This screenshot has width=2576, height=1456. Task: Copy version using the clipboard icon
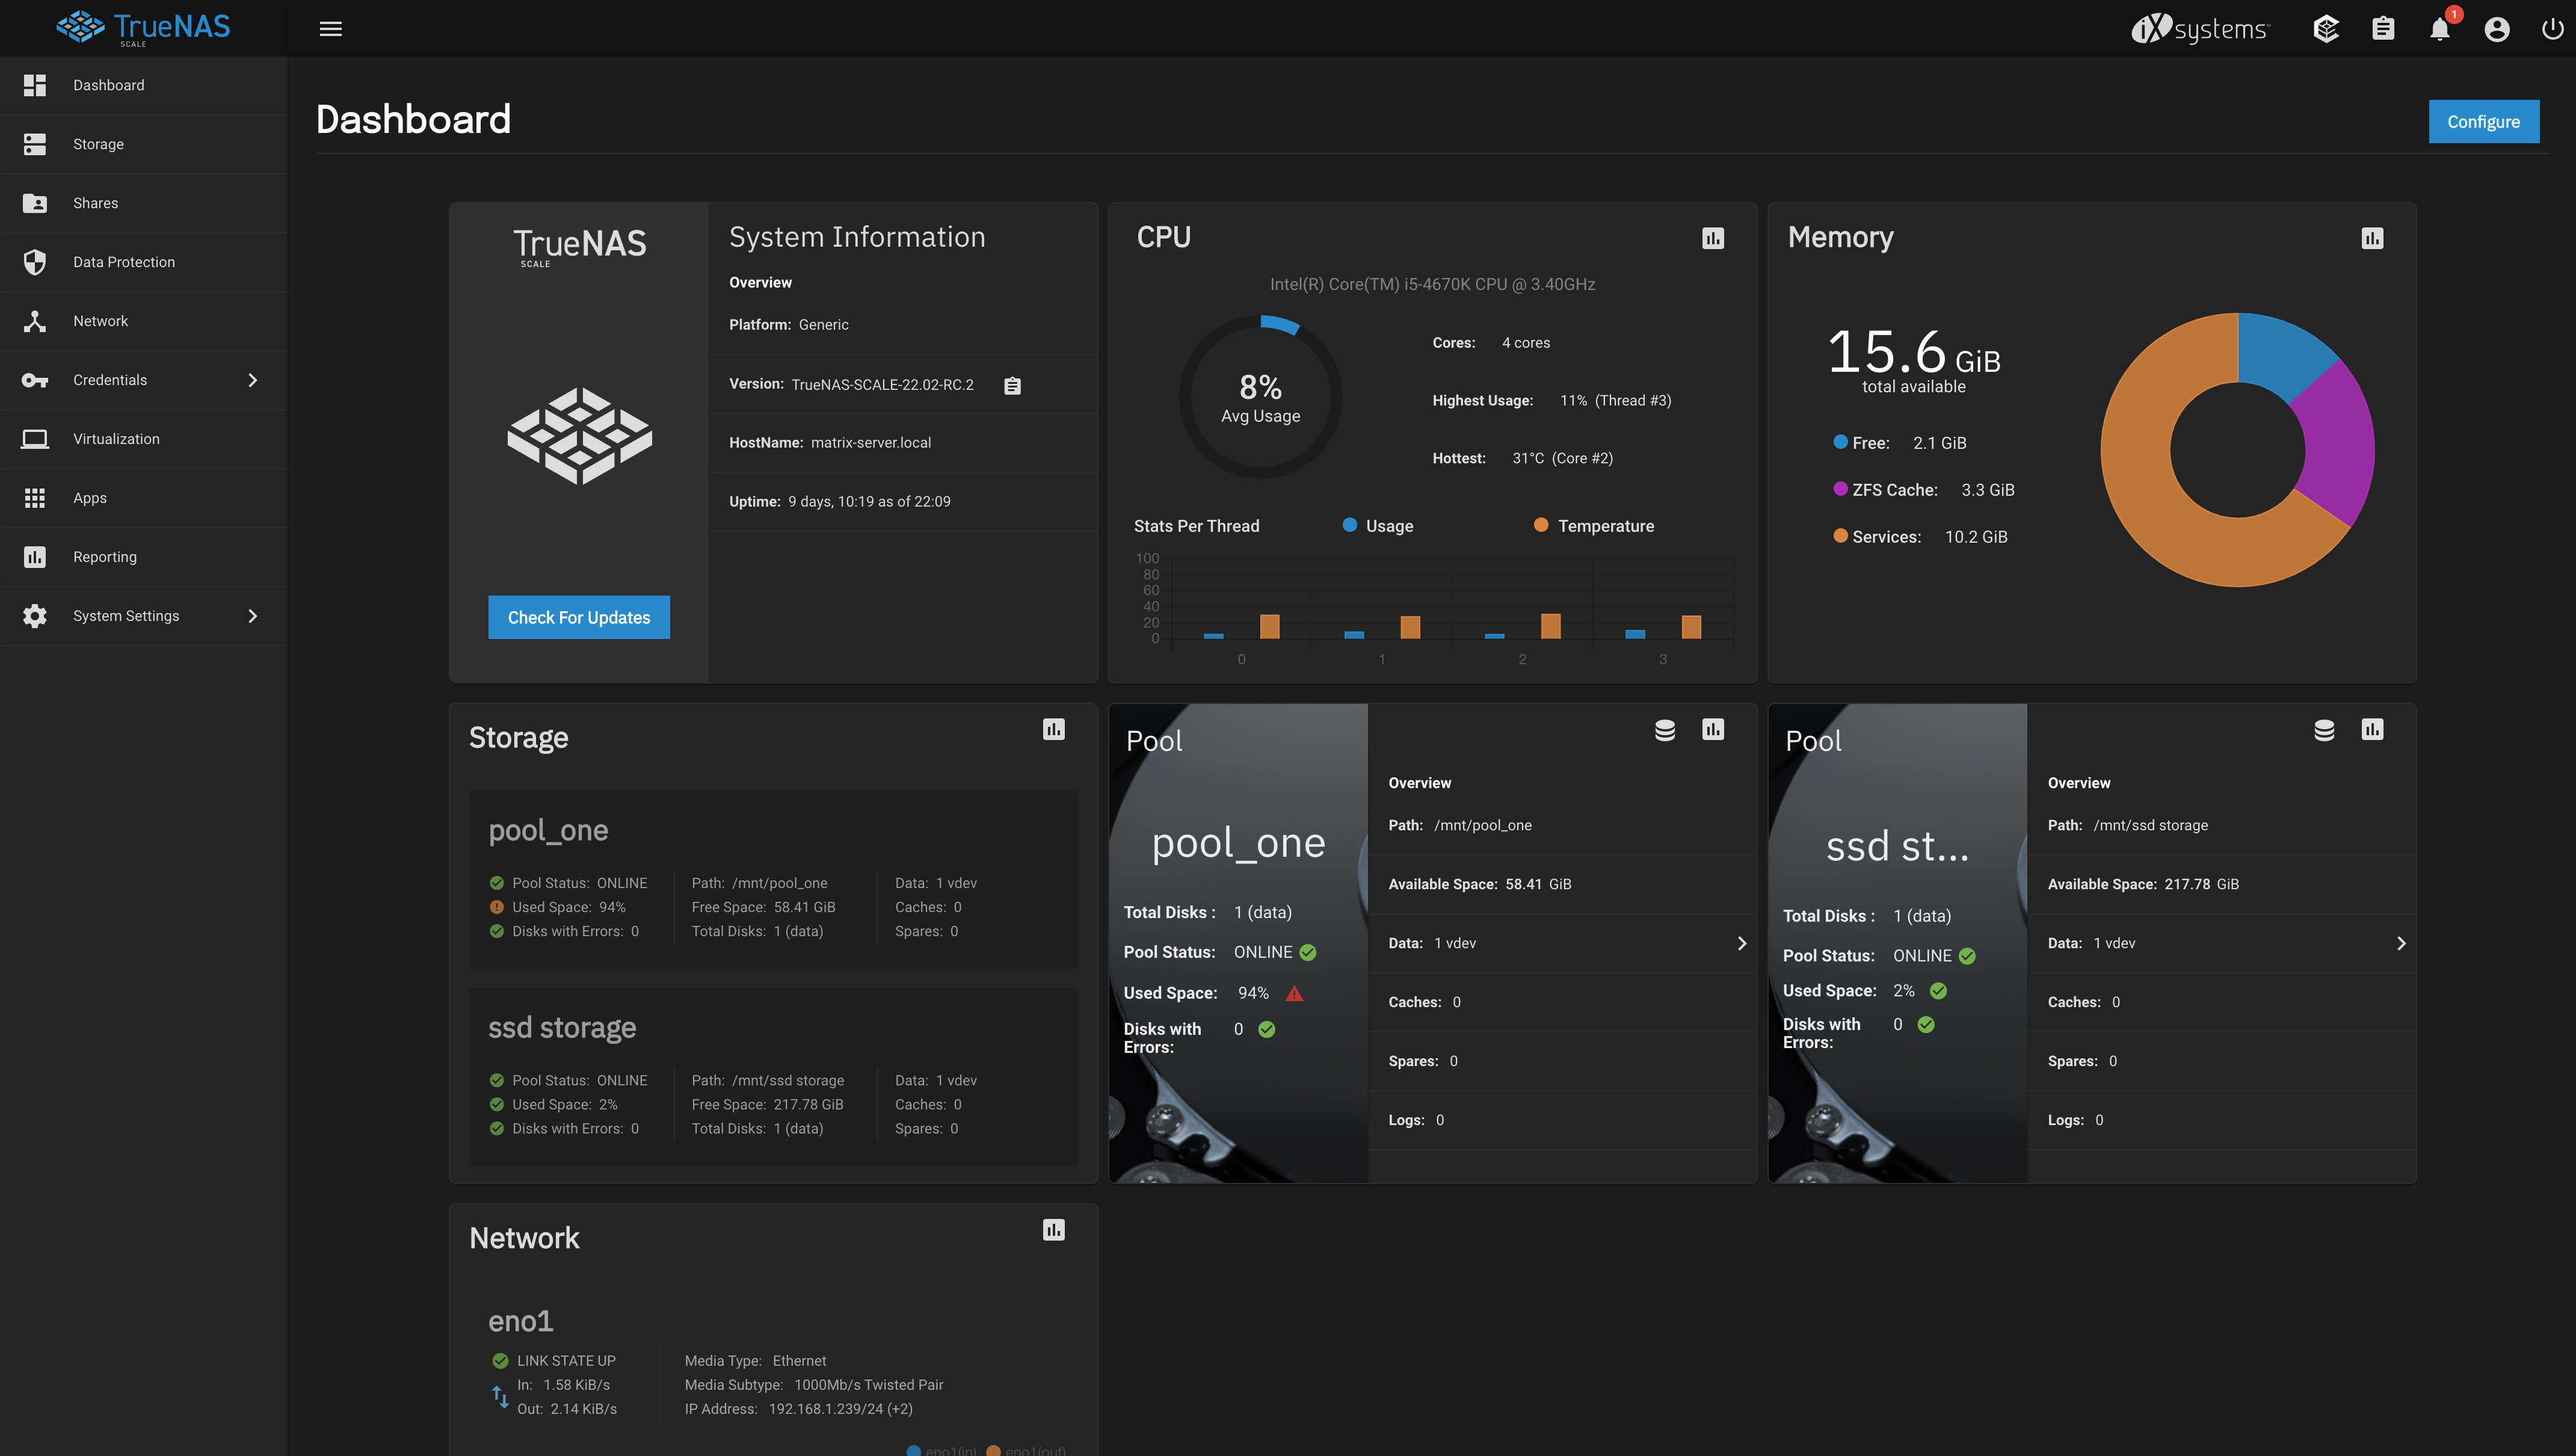click(1012, 384)
